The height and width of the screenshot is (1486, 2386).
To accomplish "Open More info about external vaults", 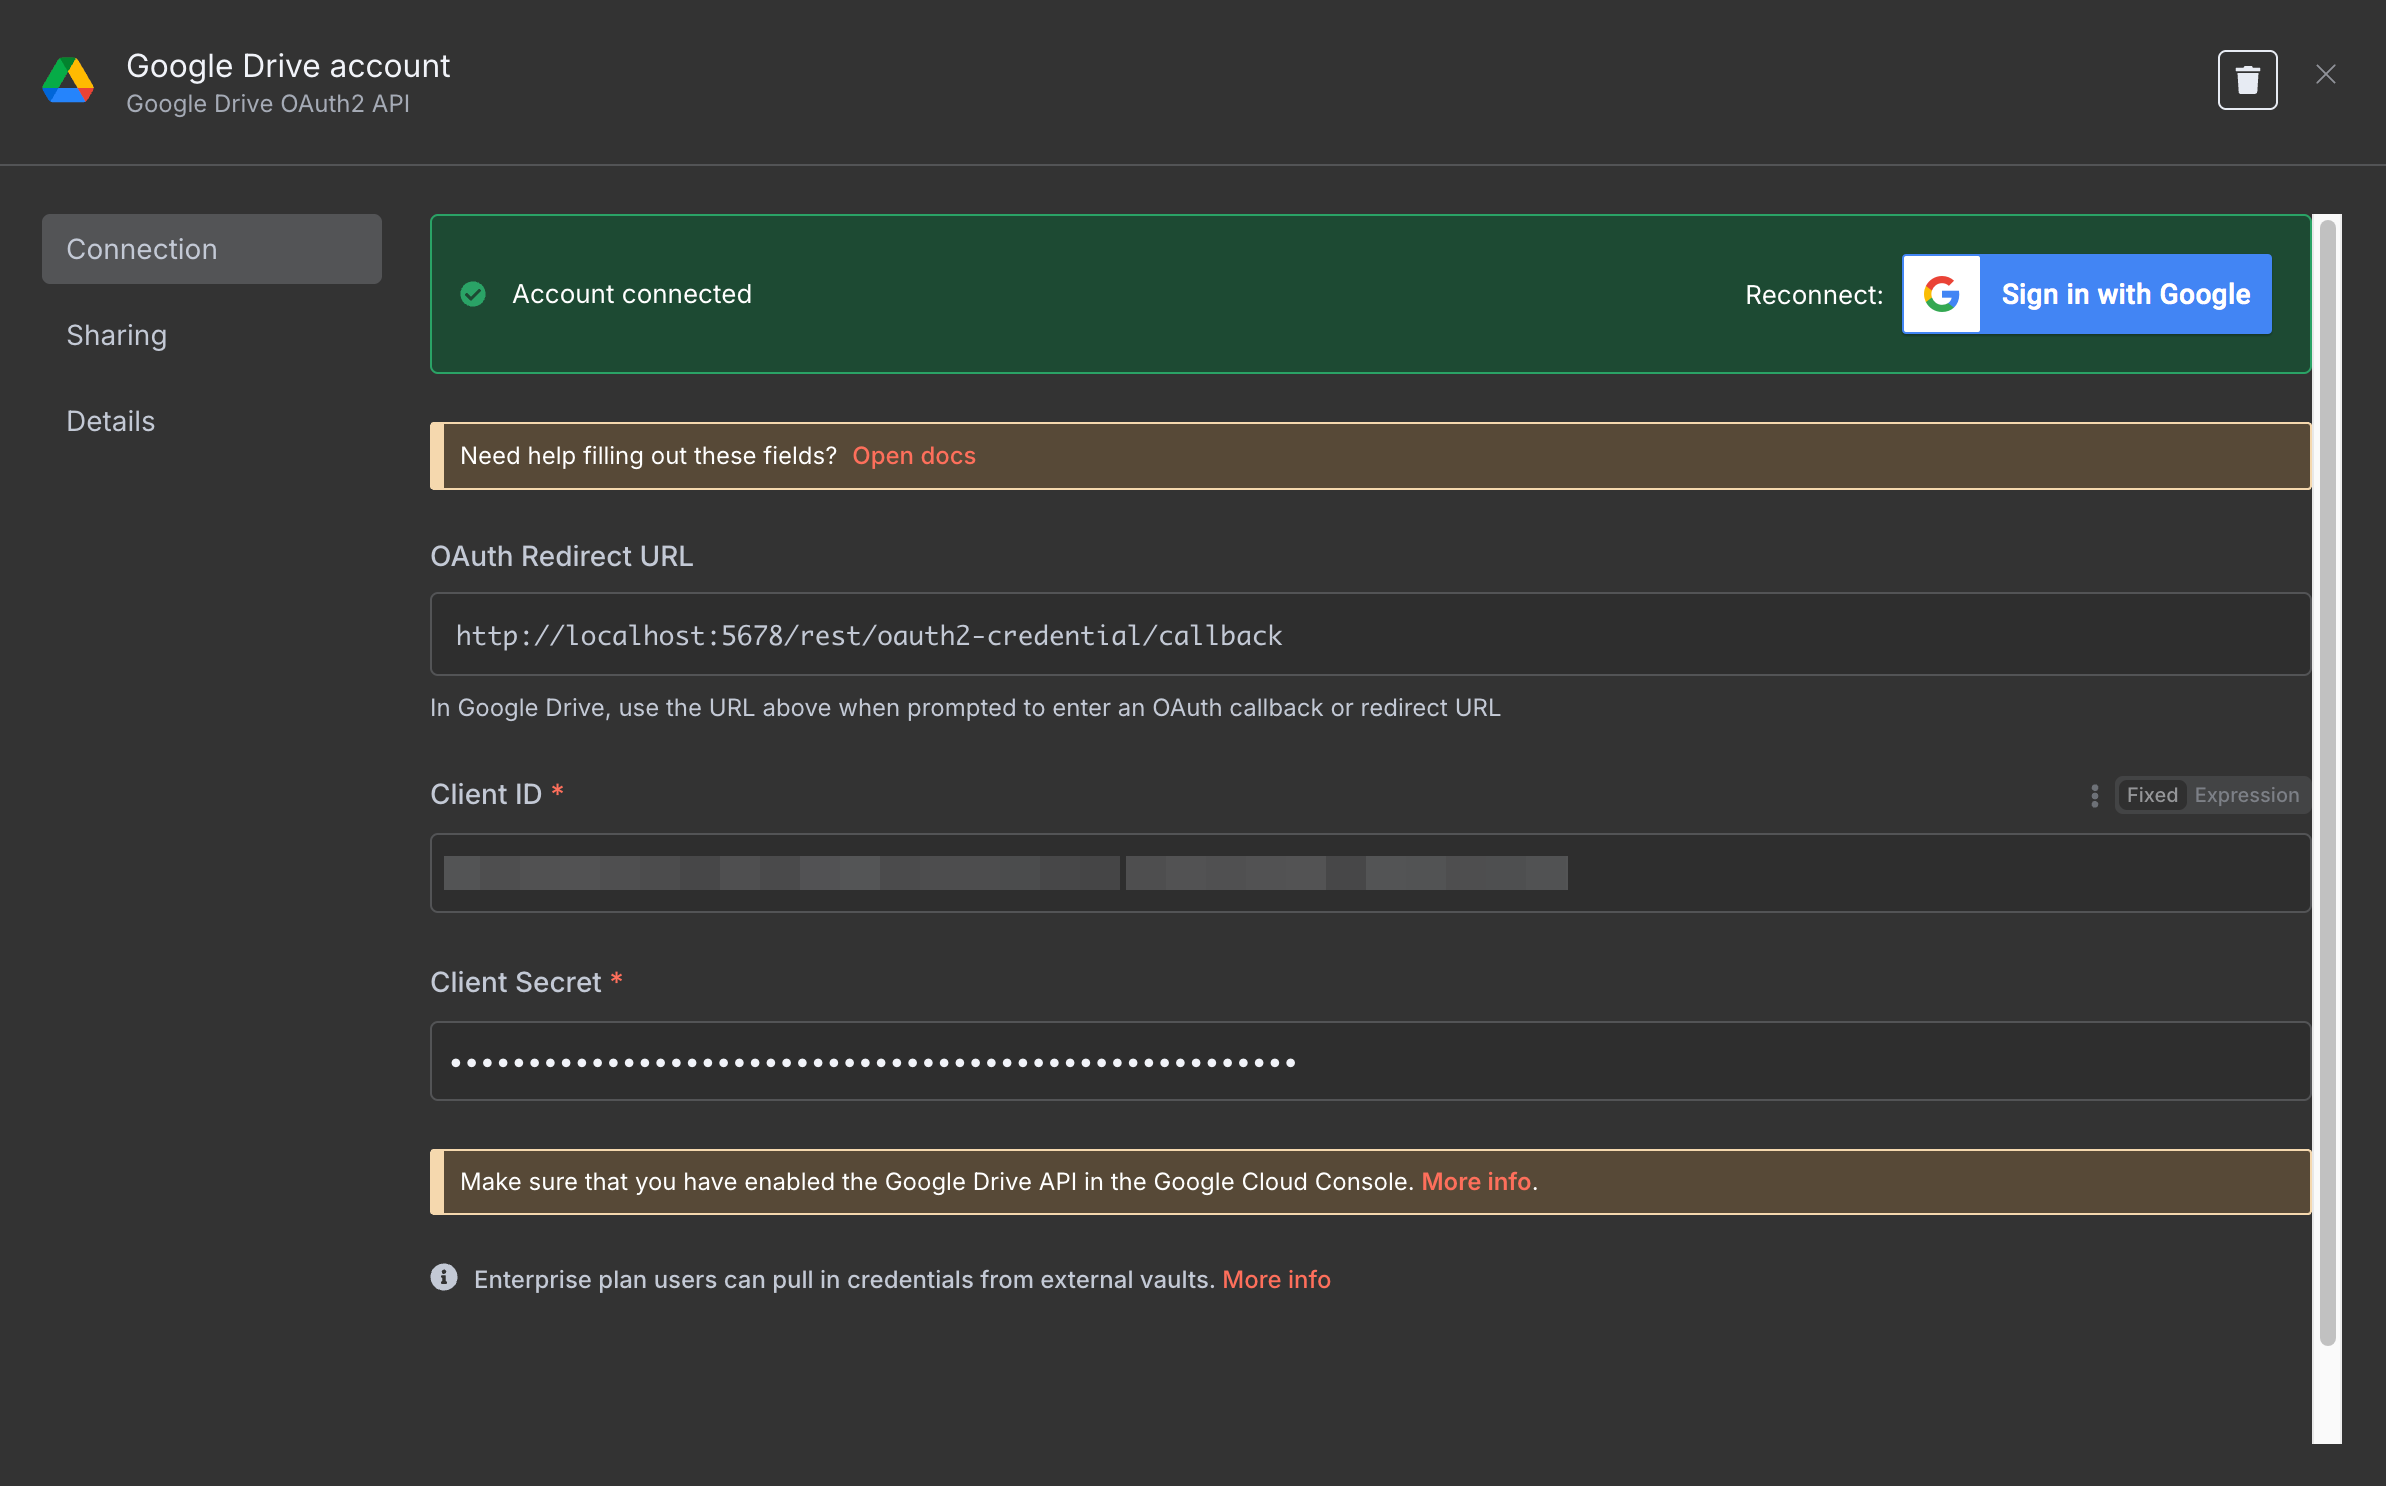I will [1276, 1280].
